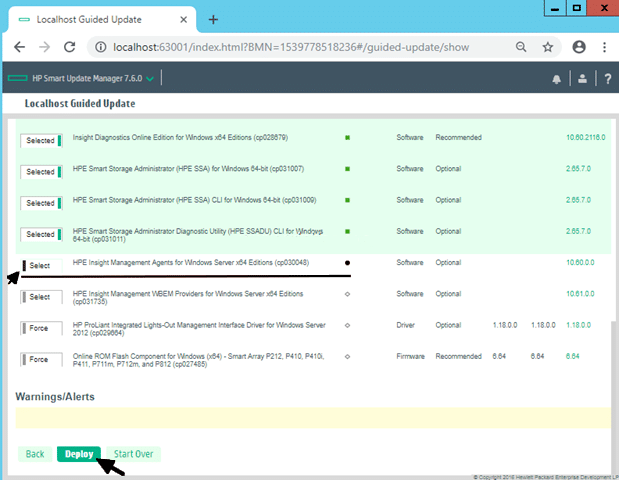Minimize the browser window

point(555,8)
